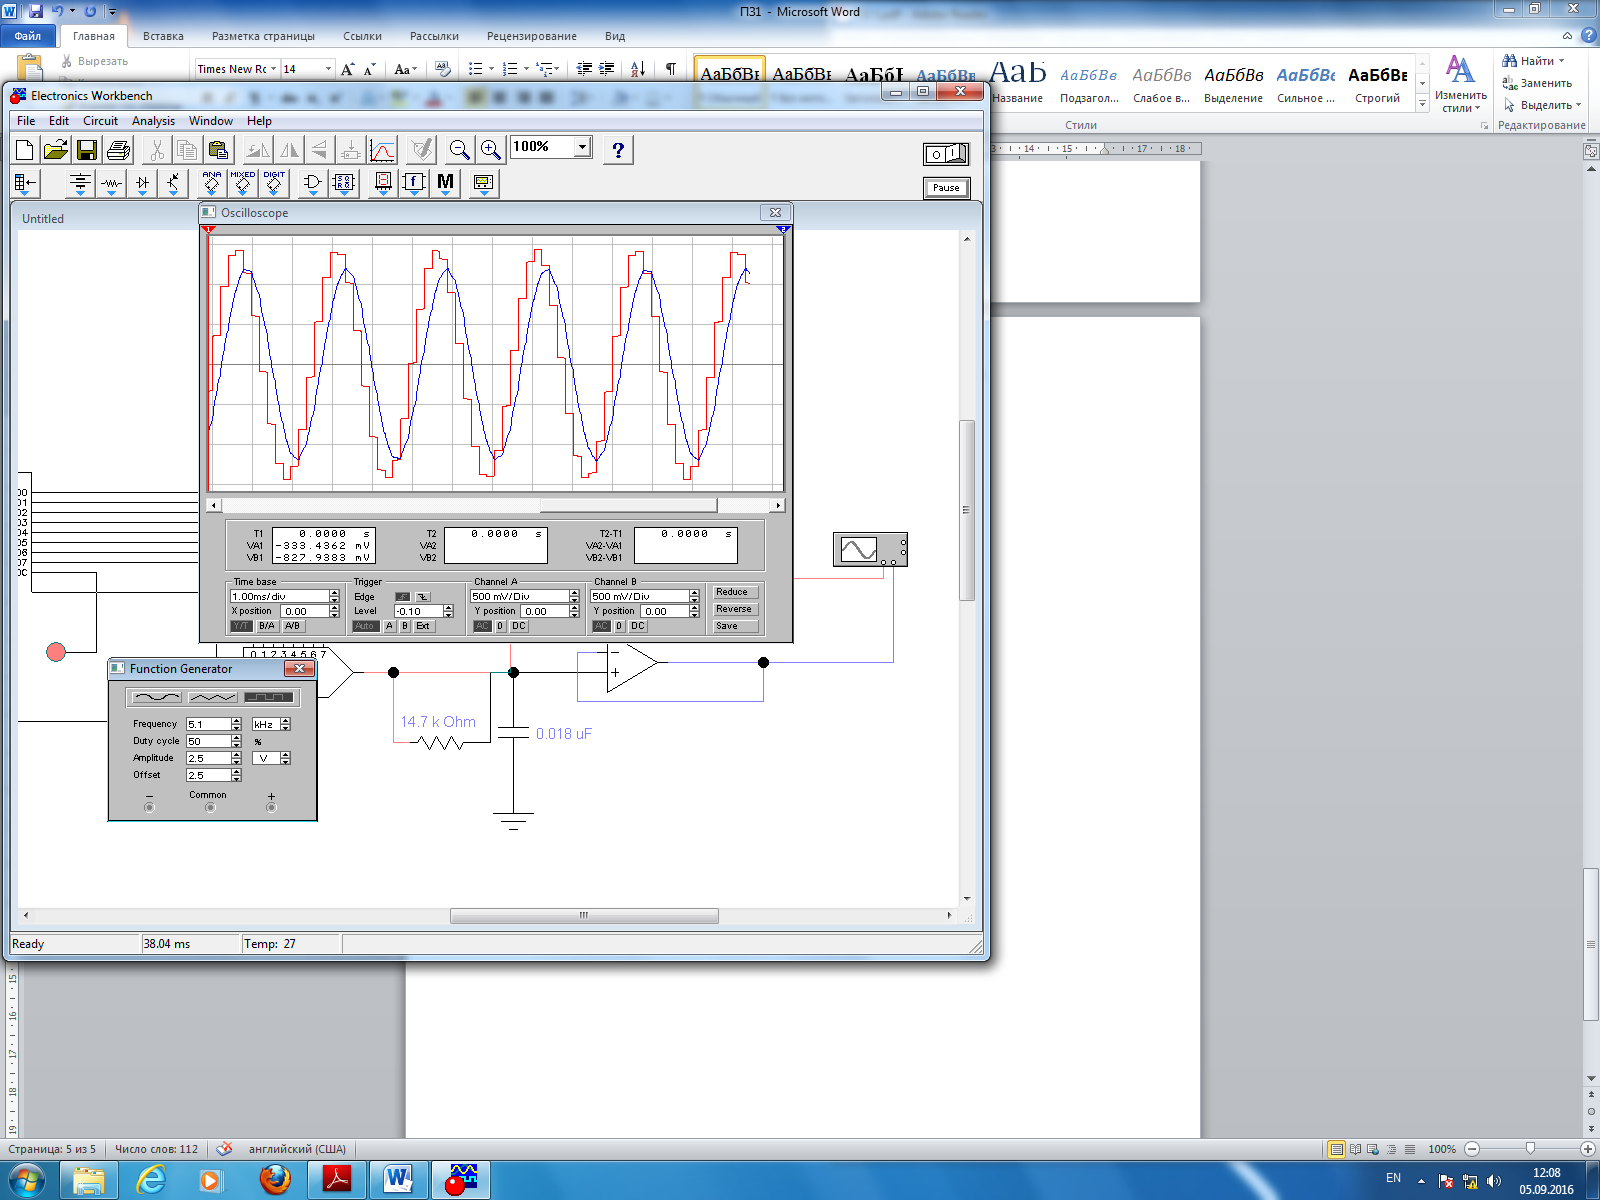Click the Pause simulation button
The image size is (1600, 1200).
click(x=946, y=188)
